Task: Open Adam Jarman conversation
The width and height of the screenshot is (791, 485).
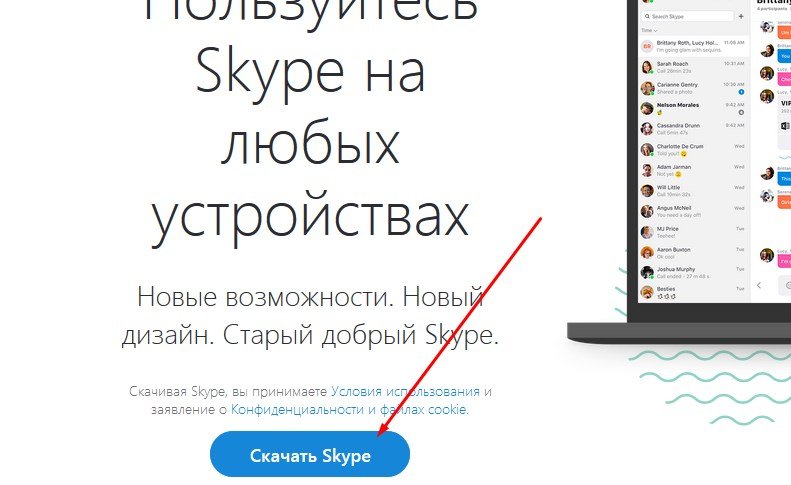Action: (694, 170)
